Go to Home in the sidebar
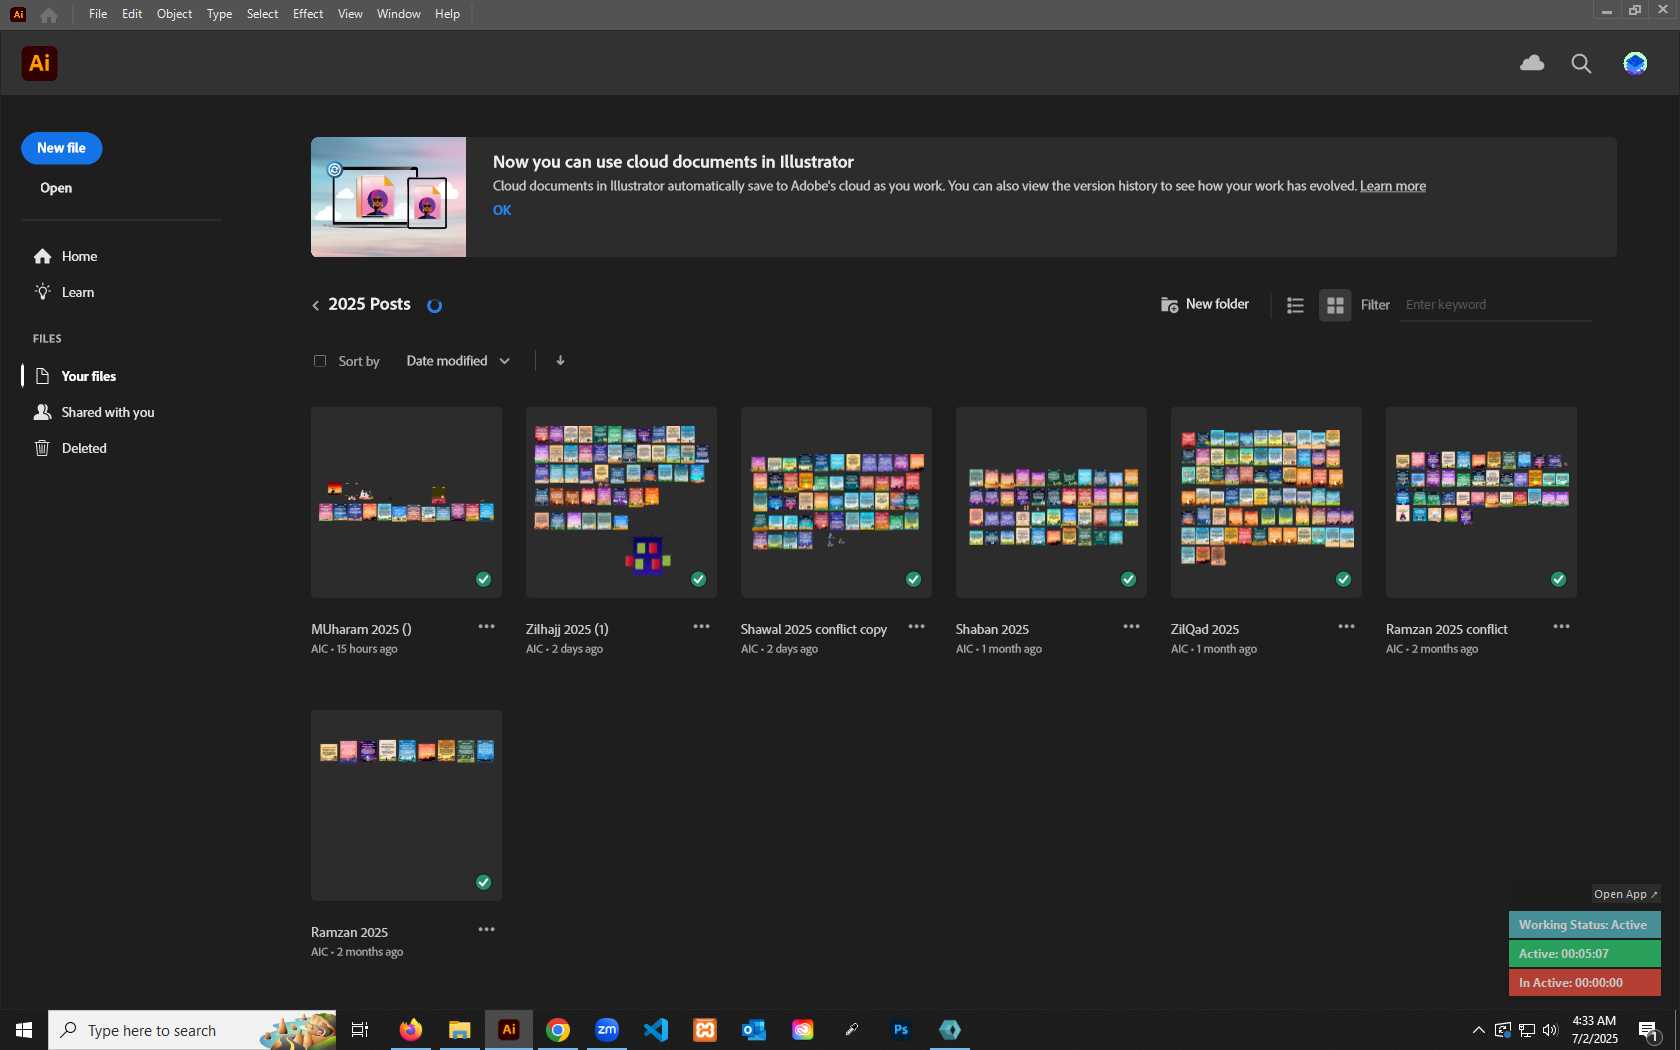Screen dimensions: 1680x1050 click(66, 257)
